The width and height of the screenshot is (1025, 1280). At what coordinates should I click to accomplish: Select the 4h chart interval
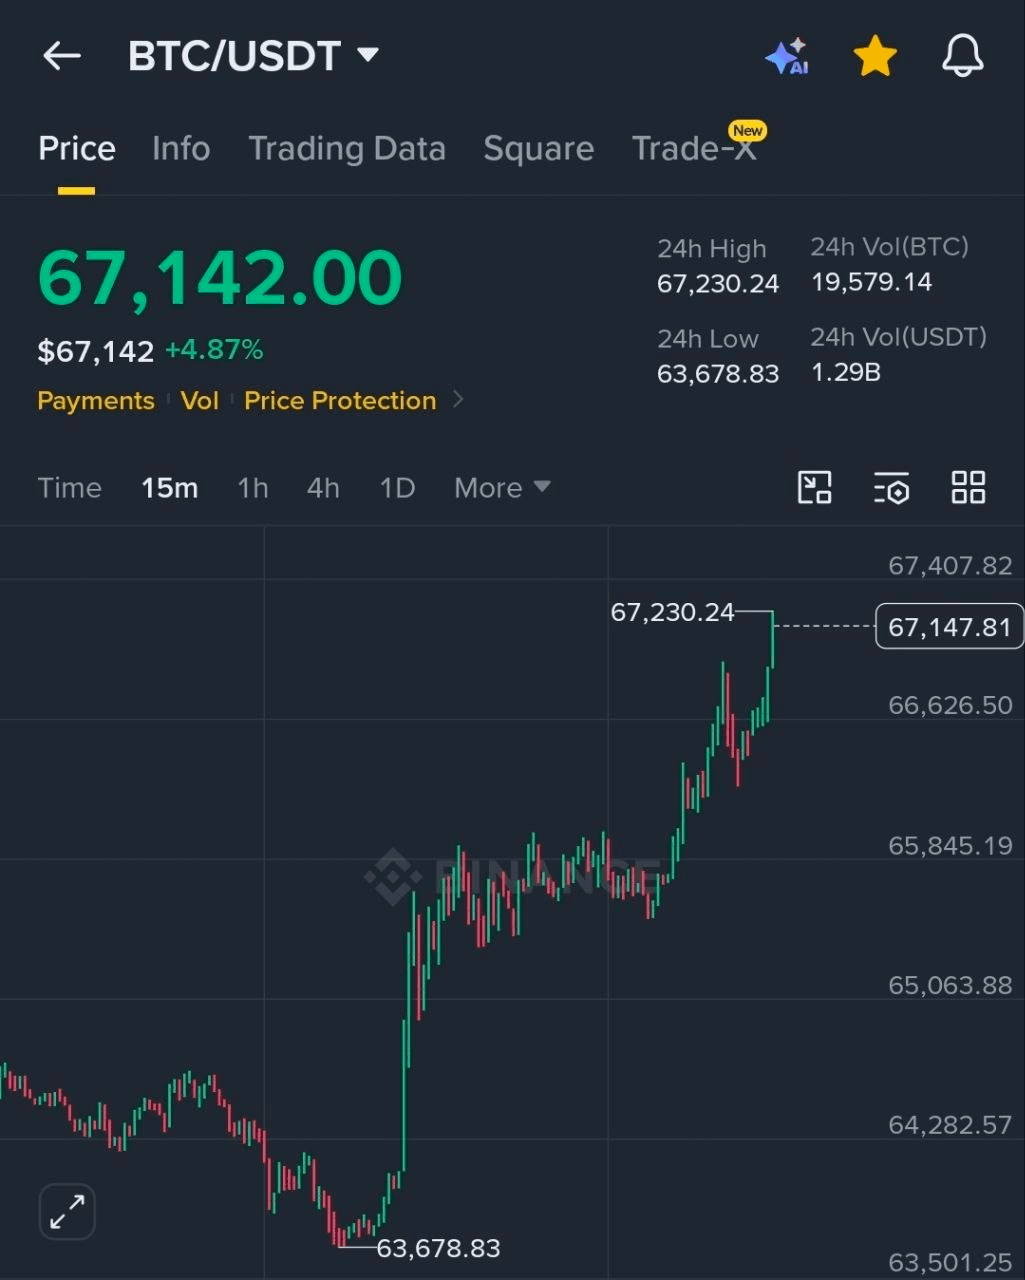[x=323, y=488]
